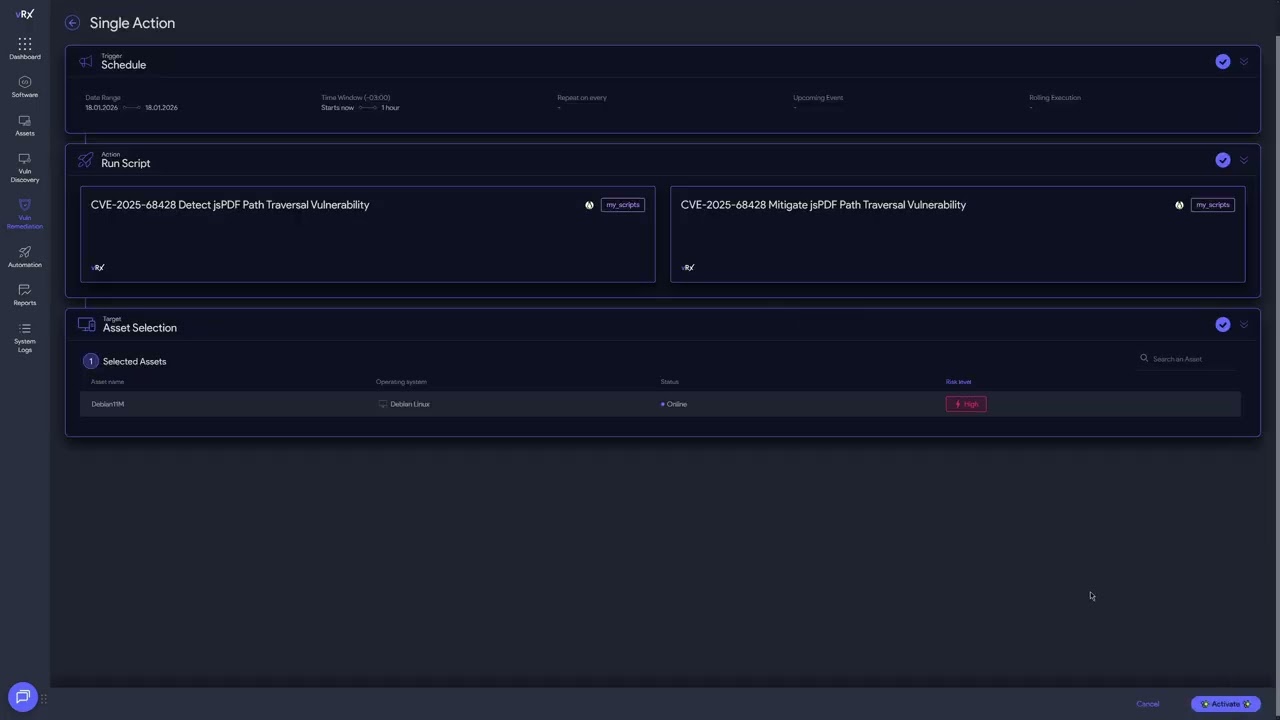The width and height of the screenshot is (1280, 720).
Task: Click the Date Range label
Action: [x=103, y=98]
